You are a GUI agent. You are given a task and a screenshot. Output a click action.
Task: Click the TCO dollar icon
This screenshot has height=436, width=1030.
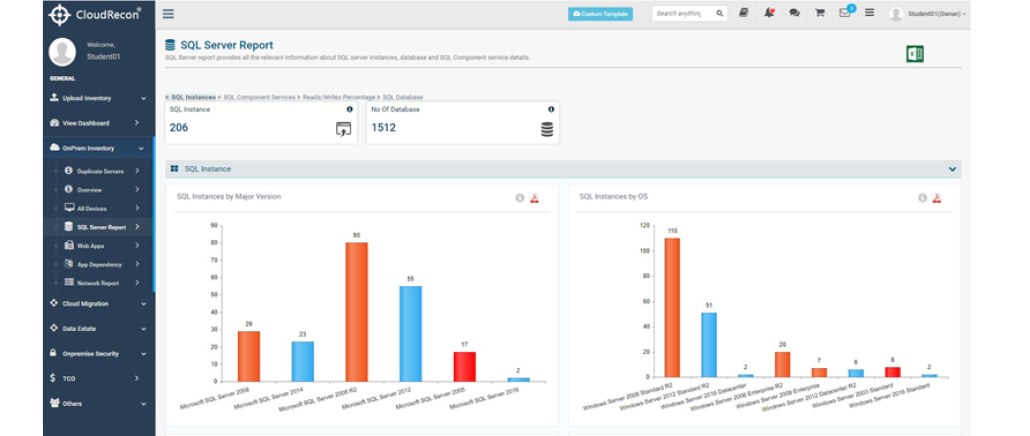click(53, 378)
